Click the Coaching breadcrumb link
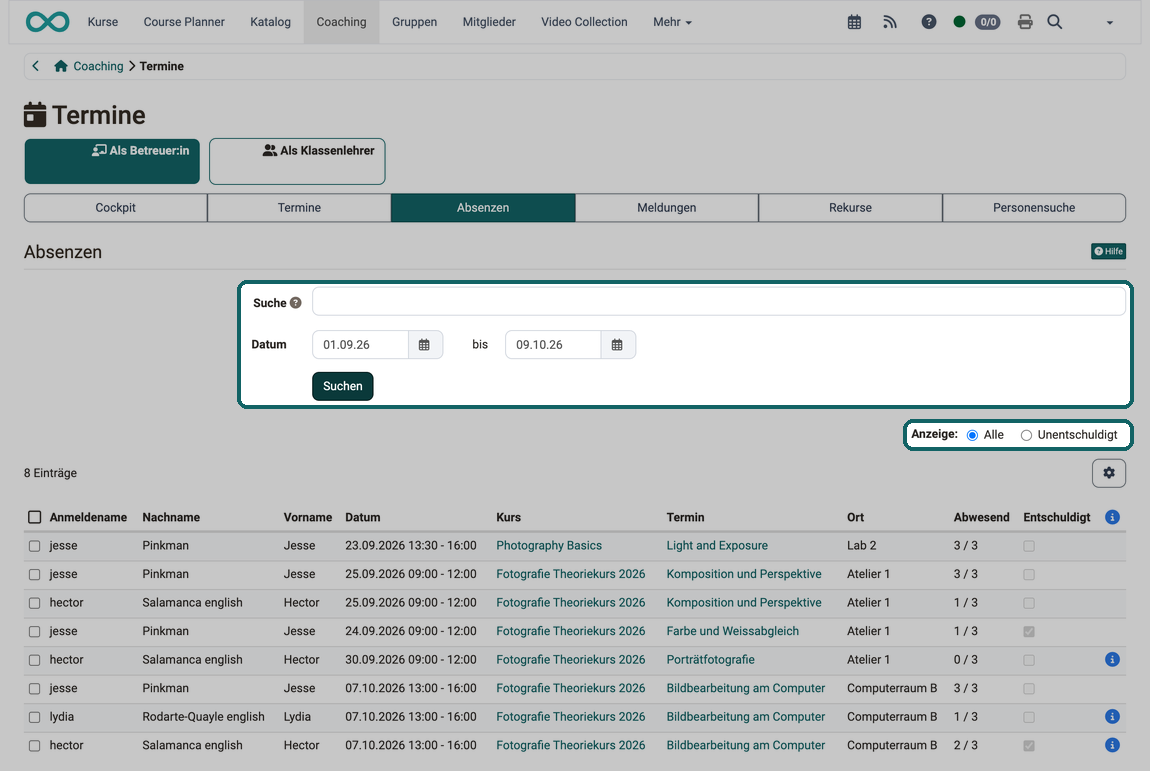Viewport: 1150px width, 771px height. point(98,66)
